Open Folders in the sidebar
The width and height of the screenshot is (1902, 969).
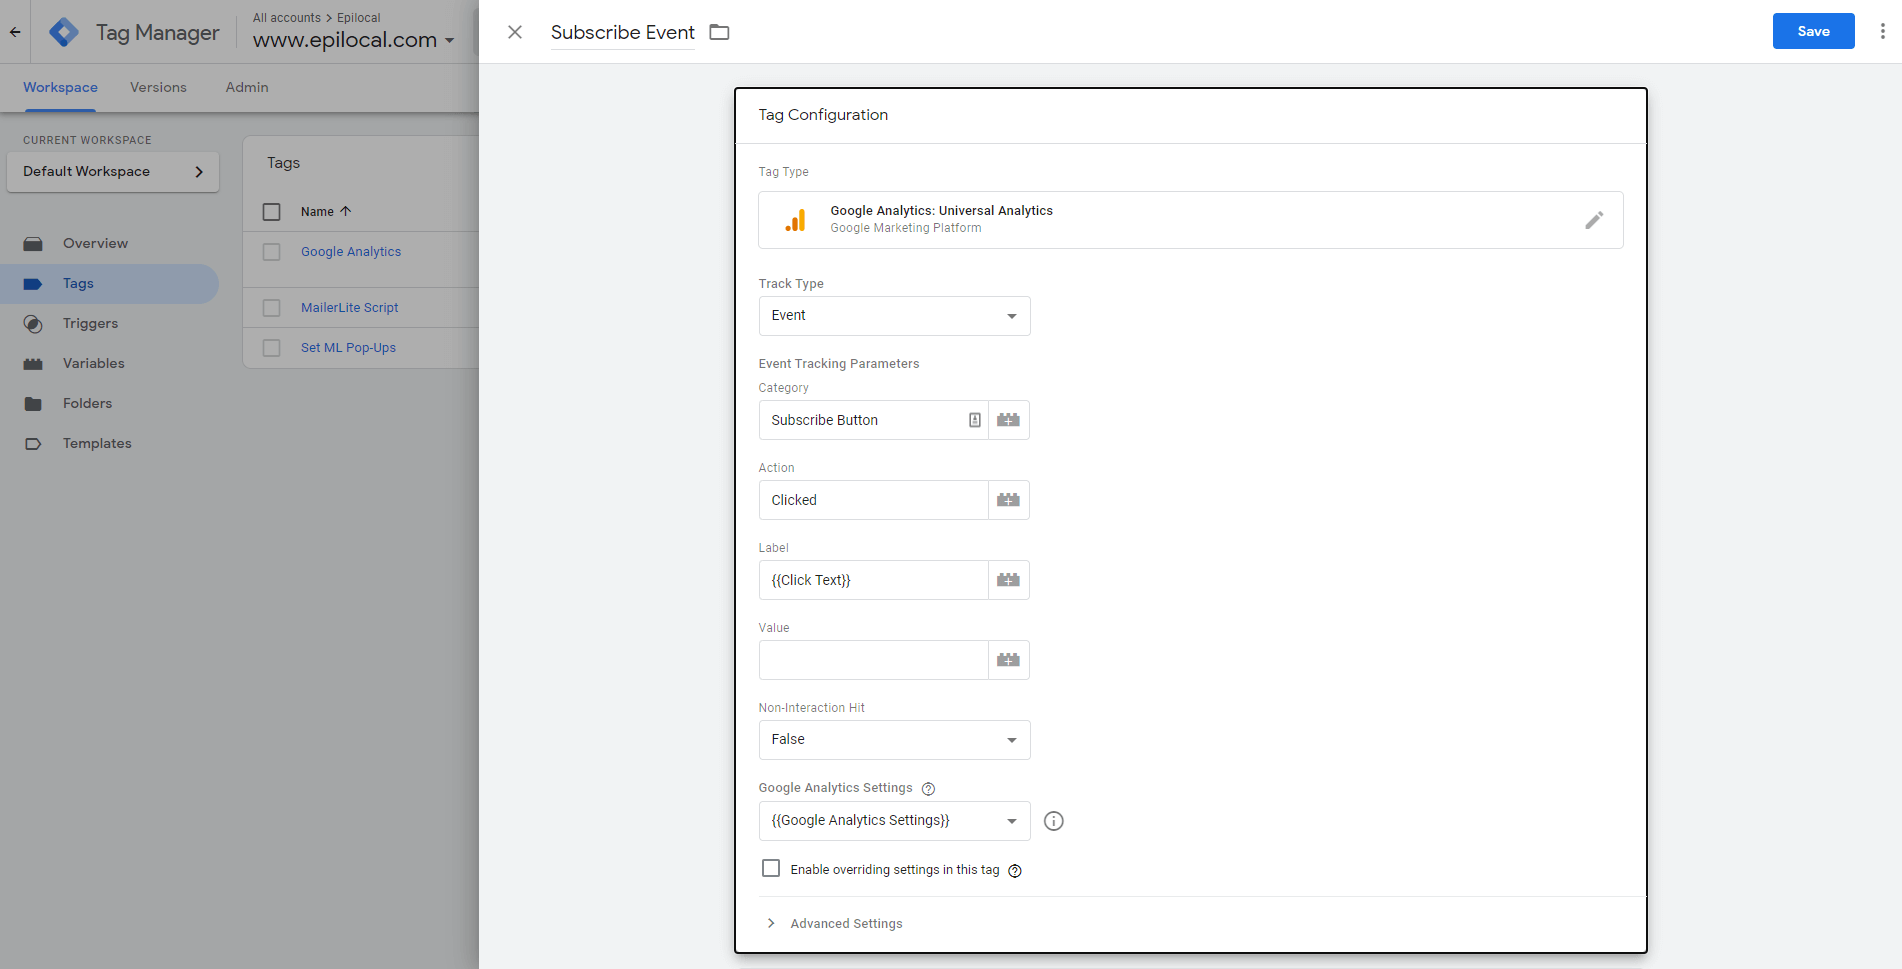point(87,404)
